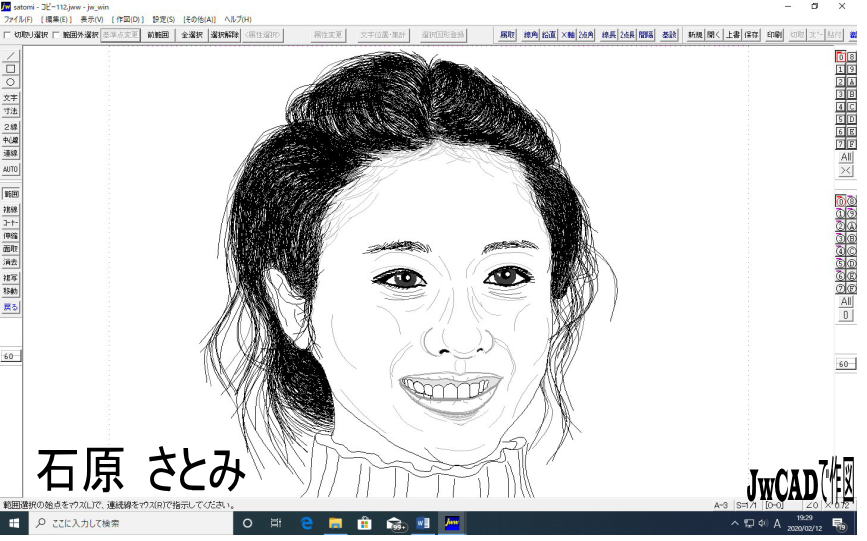Select the 中心線 center line tool
Screen dimensions: 867x541
[11, 140]
